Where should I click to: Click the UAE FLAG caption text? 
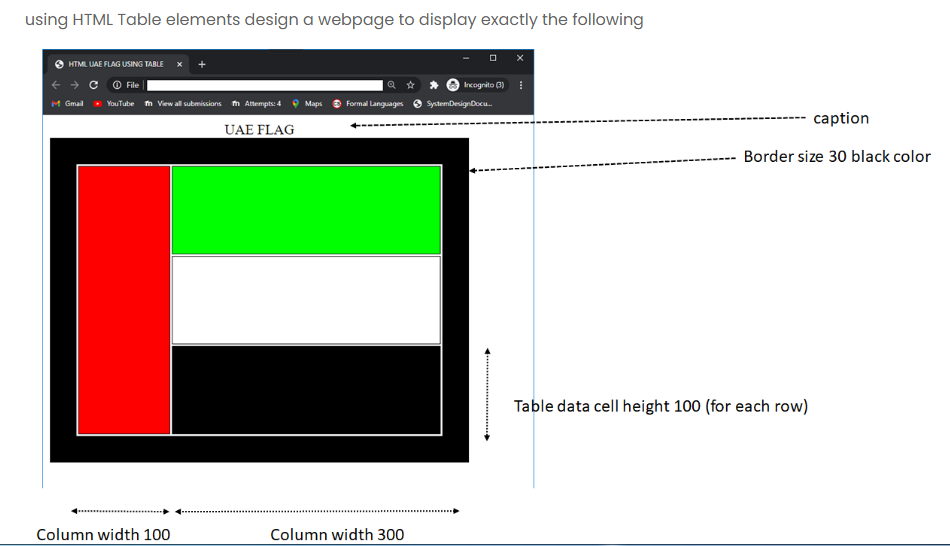click(x=259, y=130)
